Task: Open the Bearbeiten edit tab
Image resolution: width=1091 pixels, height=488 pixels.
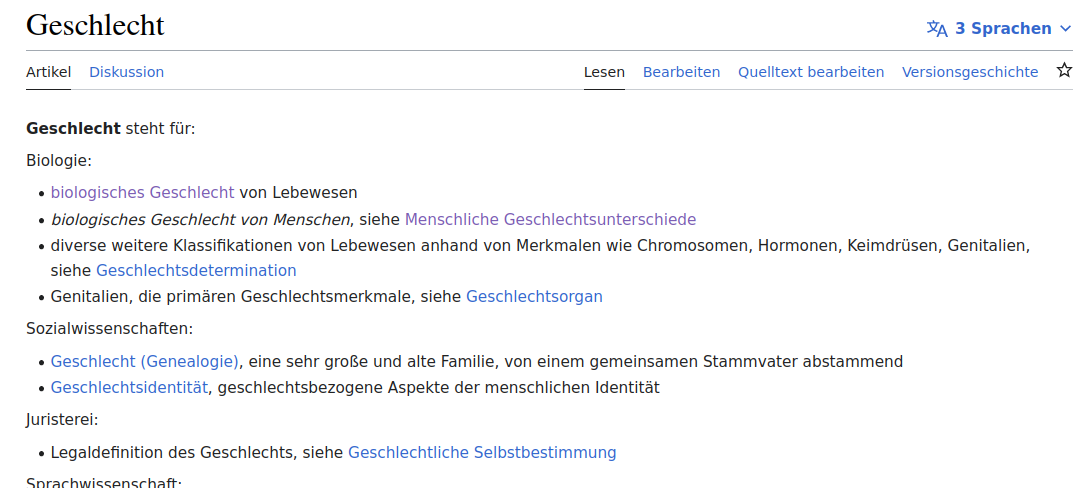Action: (681, 72)
